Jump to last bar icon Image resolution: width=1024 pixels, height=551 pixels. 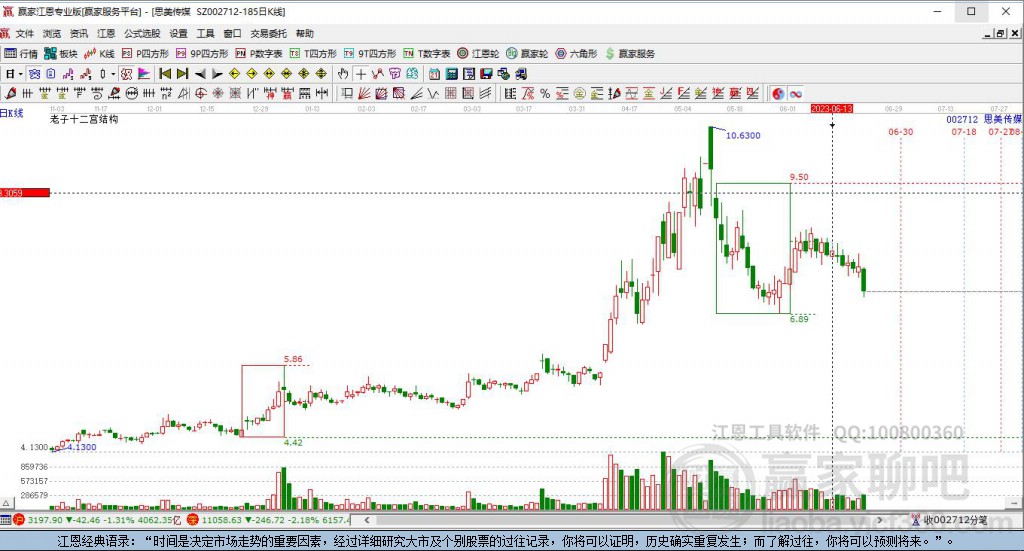[183, 74]
